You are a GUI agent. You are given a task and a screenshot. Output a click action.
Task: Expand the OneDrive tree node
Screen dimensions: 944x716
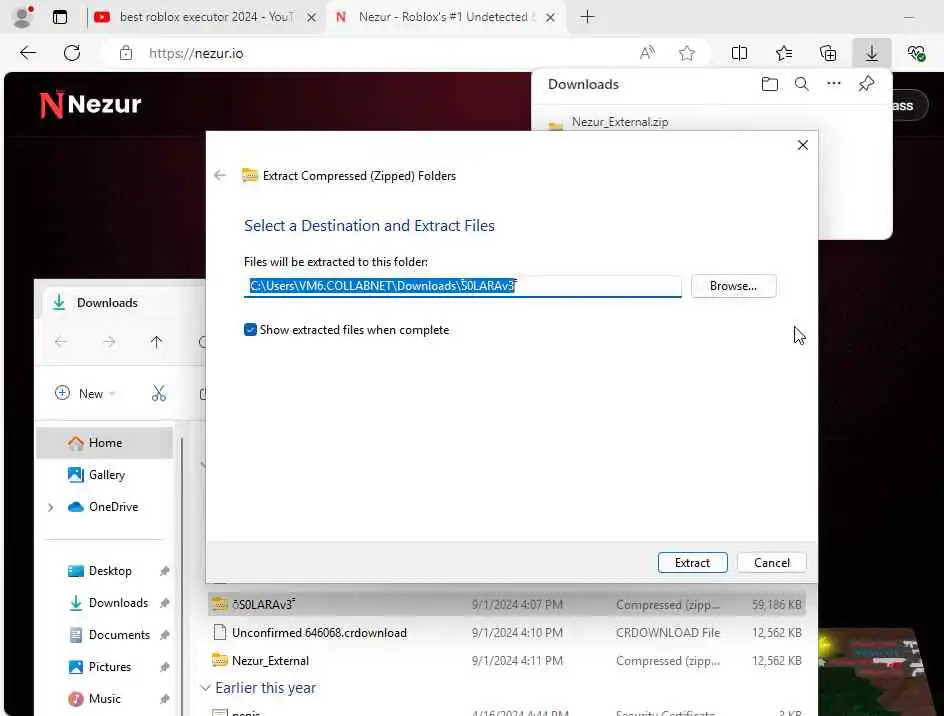pos(51,507)
